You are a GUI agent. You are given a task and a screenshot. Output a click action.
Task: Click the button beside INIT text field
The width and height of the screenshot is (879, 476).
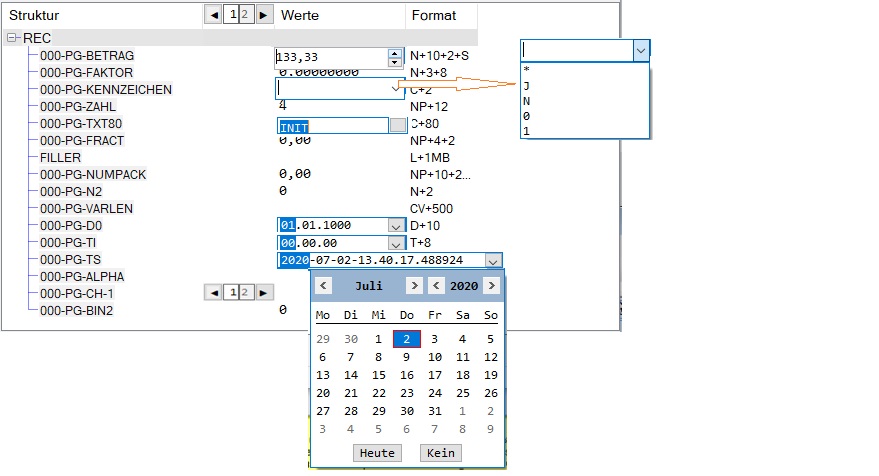[x=398, y=125]
